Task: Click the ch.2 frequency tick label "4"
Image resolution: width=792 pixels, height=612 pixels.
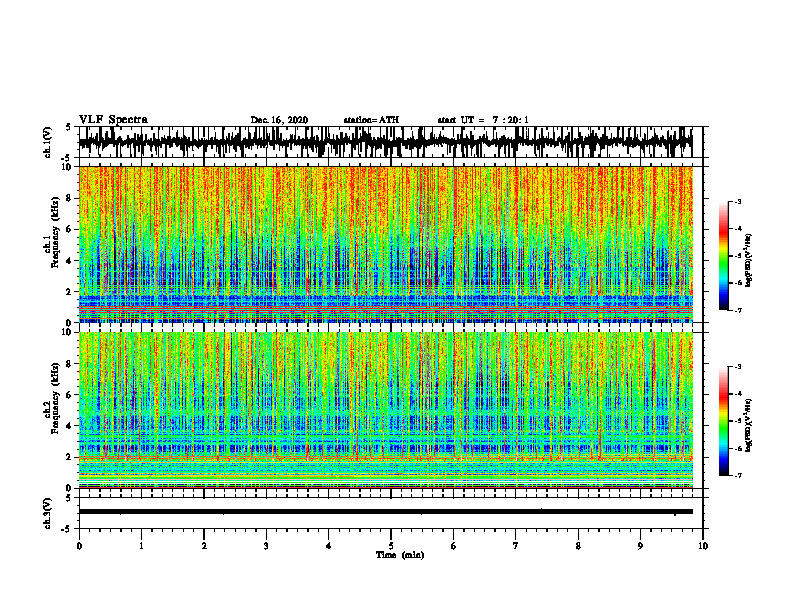Action: 70,426
